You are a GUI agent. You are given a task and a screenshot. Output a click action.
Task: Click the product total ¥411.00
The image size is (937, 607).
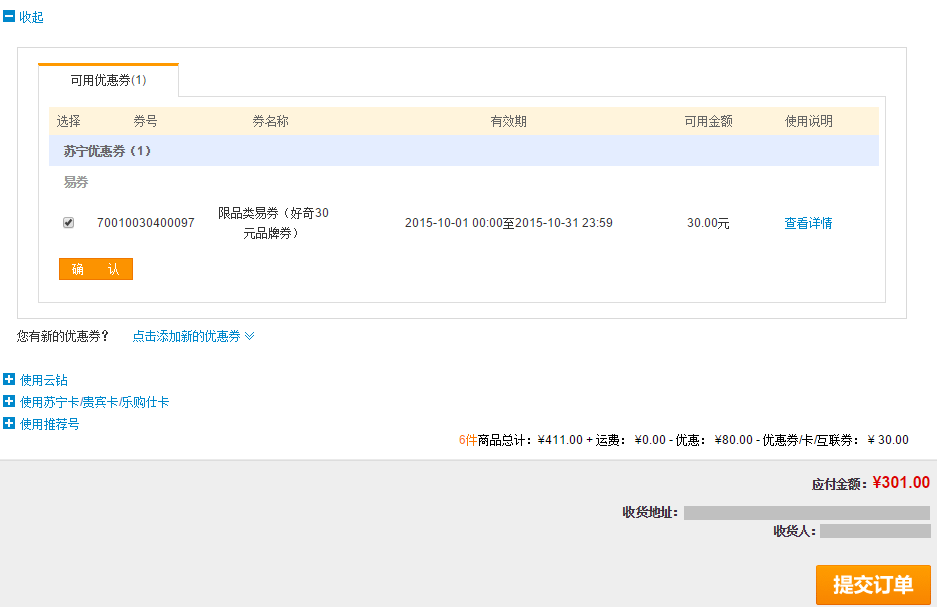pos(560,440)
